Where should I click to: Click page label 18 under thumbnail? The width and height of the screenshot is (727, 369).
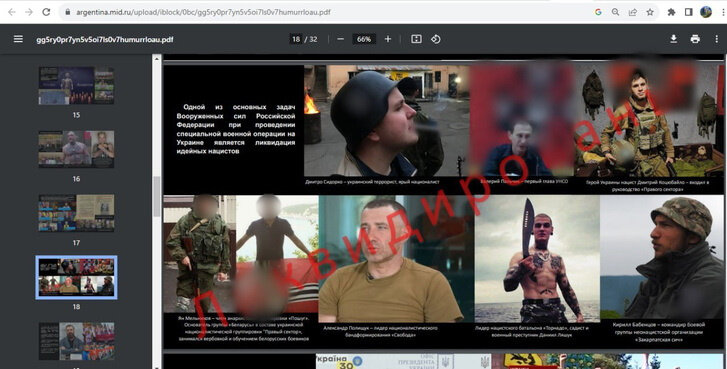77,306
